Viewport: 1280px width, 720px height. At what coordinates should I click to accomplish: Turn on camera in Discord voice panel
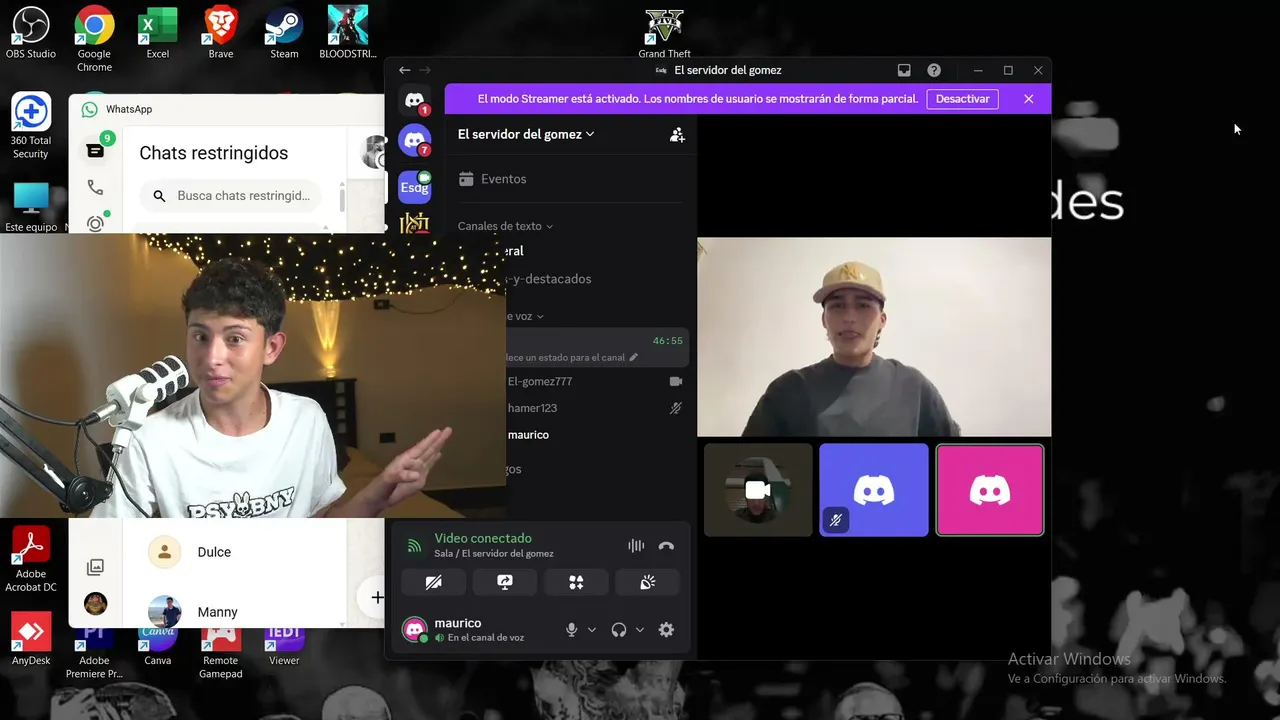(433, 582)
